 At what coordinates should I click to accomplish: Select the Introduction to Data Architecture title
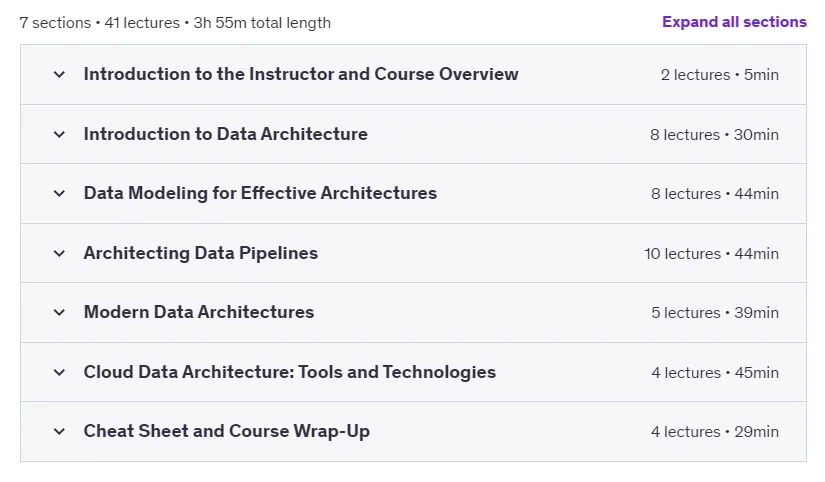226,134
